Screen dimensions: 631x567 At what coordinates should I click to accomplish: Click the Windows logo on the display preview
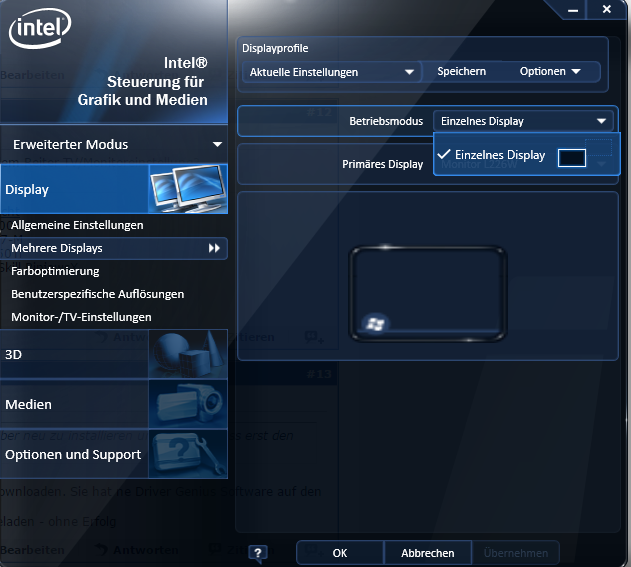375,323
